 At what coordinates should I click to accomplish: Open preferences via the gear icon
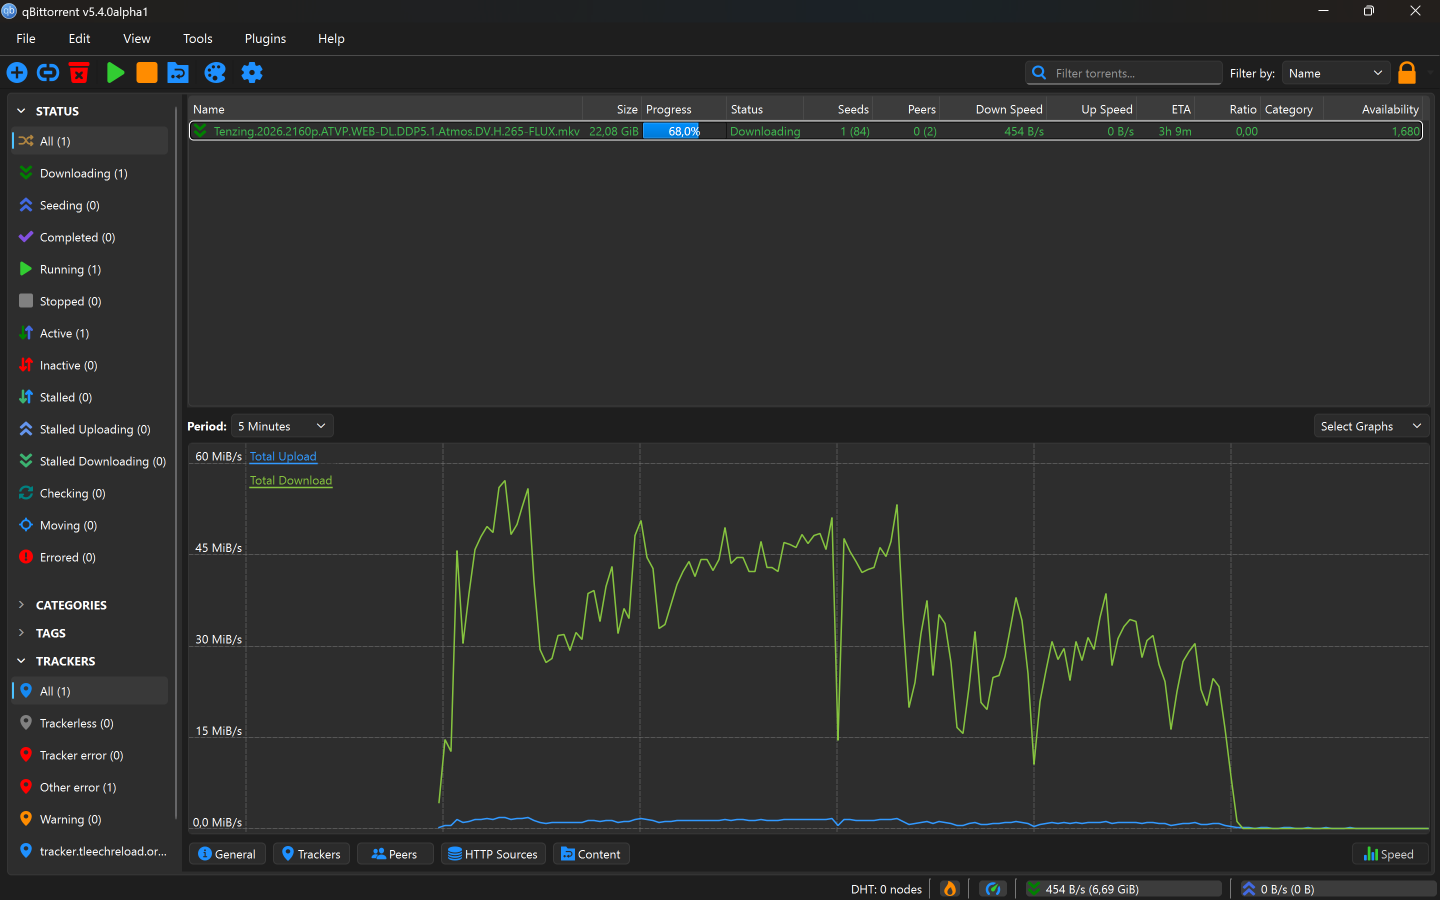pos(252,73)
